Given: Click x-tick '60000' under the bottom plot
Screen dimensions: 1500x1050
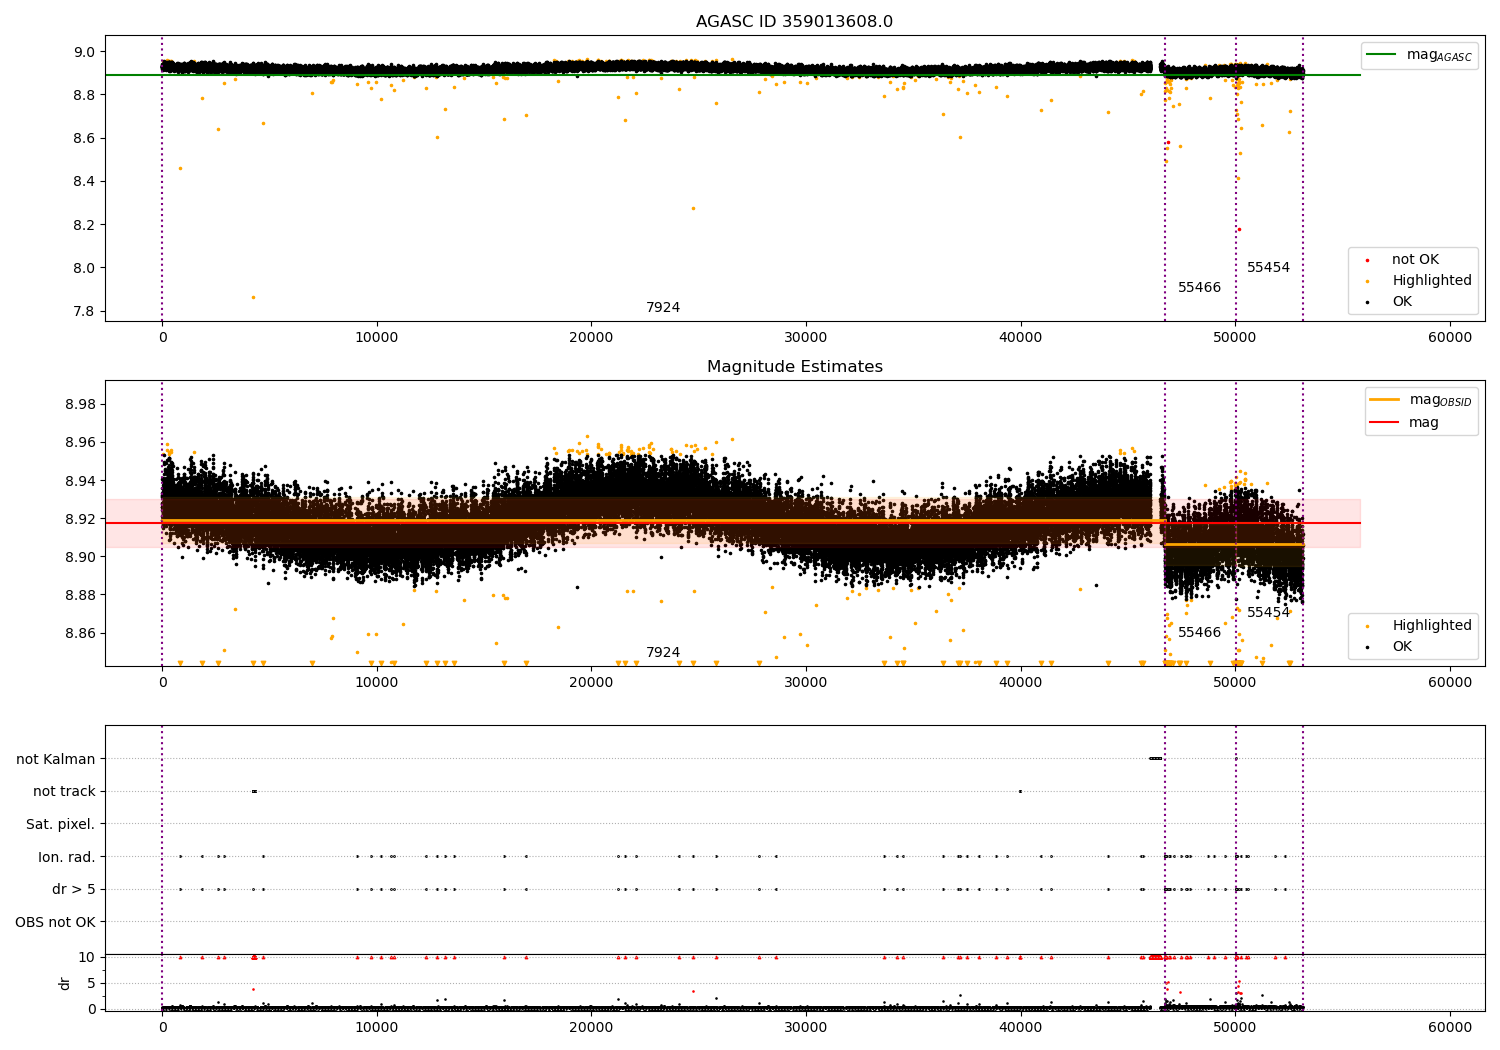Looking at the screenshot, I should pyautogui.click(x=1450, y=1028).
